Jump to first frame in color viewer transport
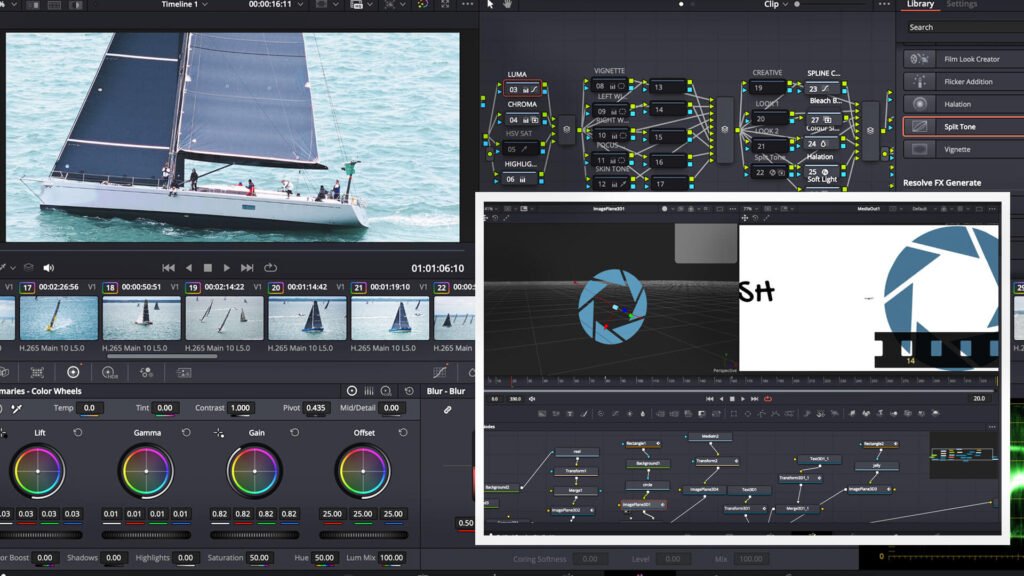1024x576 pixels. [168, 268]
